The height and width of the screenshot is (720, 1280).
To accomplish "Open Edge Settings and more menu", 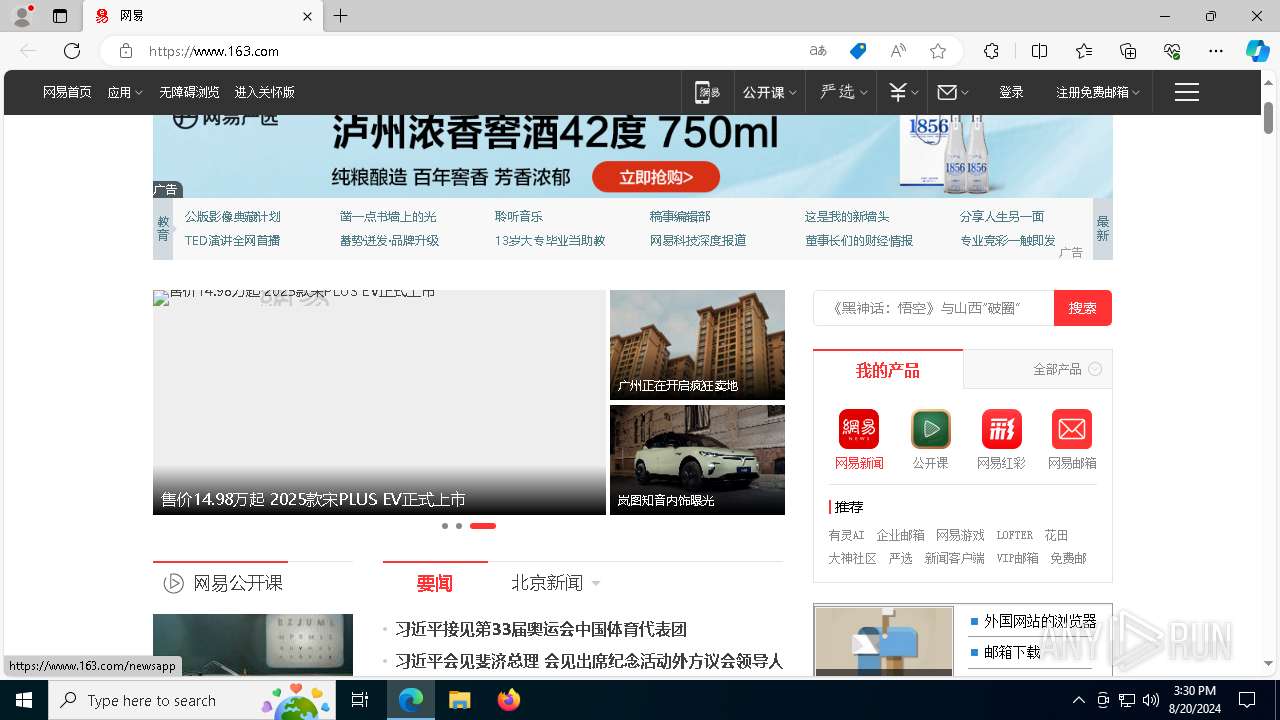I will tap(1216, 51).
